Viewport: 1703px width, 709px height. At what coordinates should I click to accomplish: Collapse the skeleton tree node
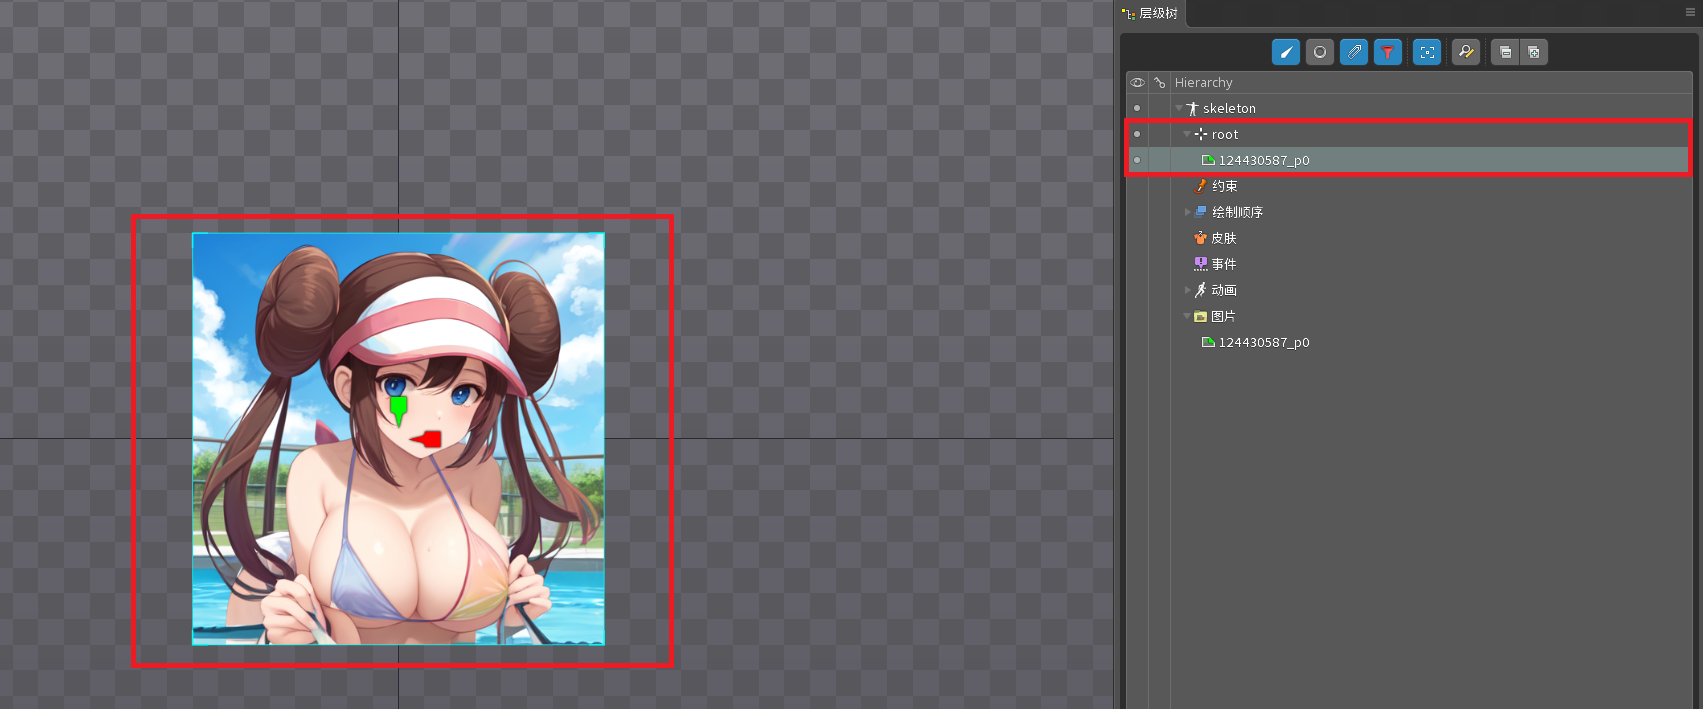pos(1179,108)
